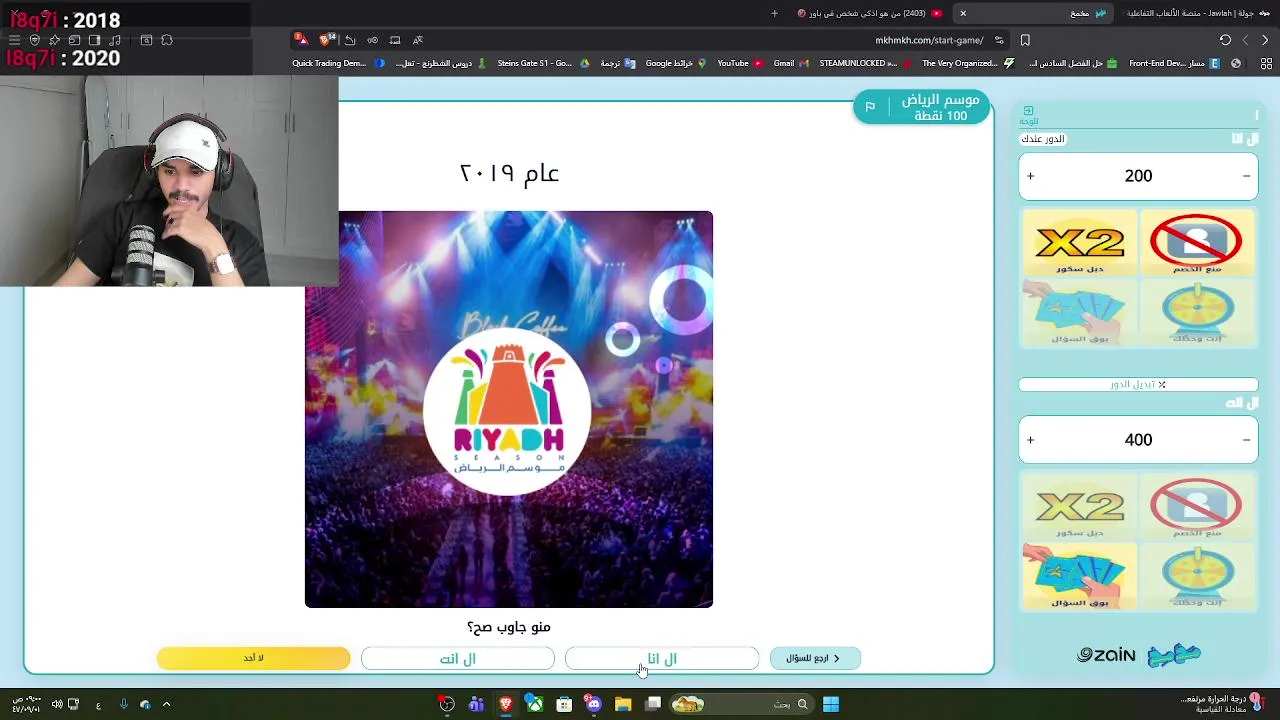Choose the ال انت team answer button
This screenshot has width=1280, height=720.
(458, 658)
